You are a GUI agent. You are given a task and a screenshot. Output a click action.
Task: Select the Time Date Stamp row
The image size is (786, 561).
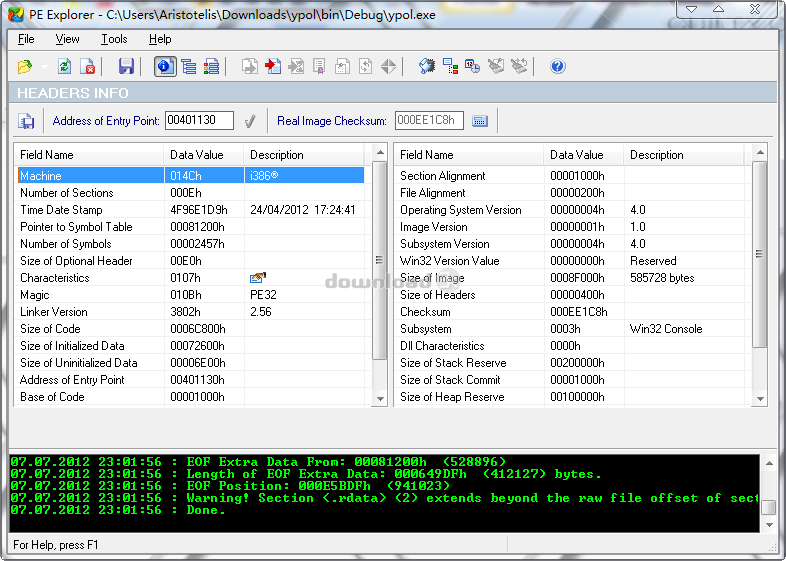[x=190, y=210]
